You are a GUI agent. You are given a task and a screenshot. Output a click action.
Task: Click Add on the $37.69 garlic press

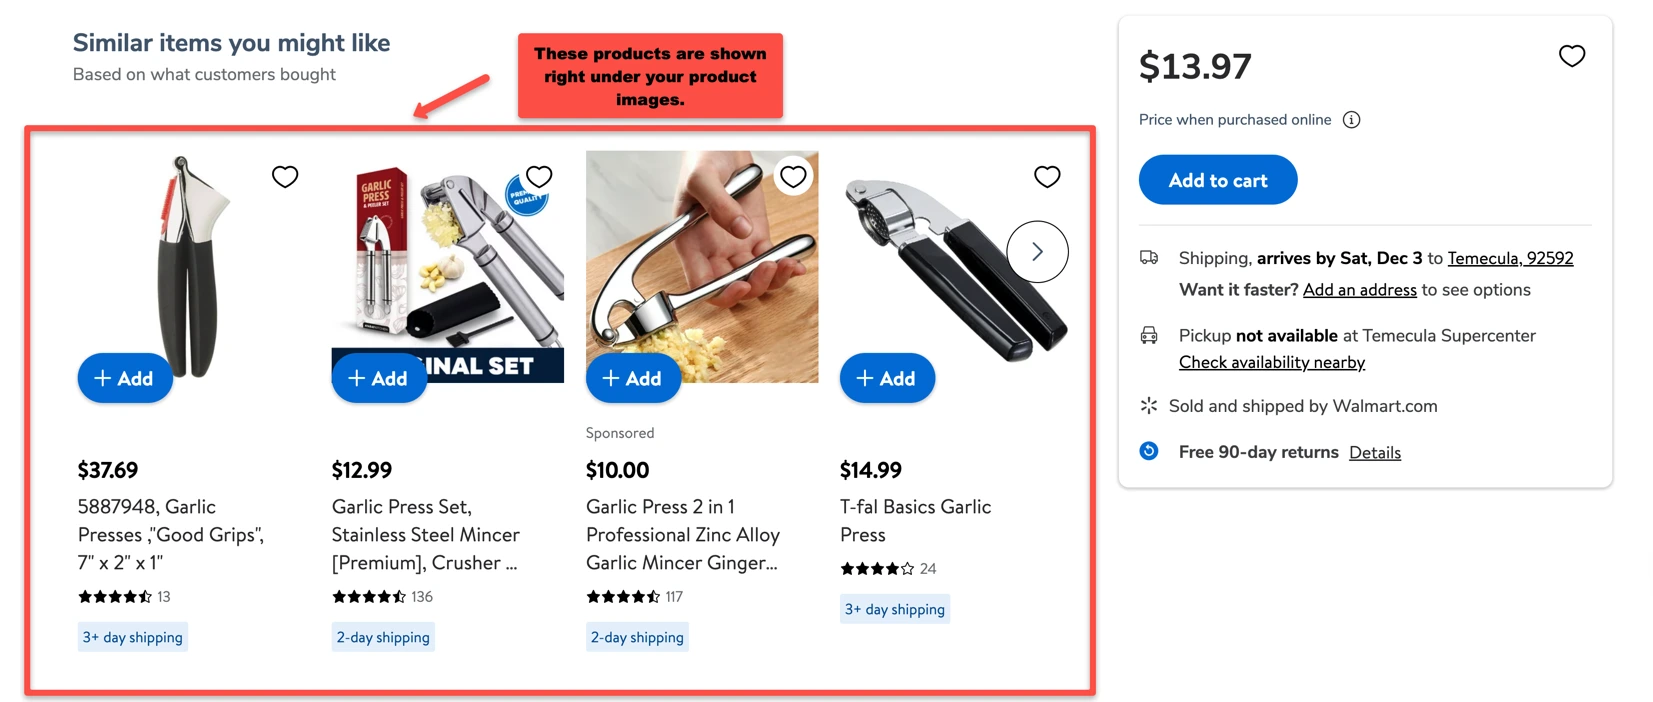click(125, 378)
